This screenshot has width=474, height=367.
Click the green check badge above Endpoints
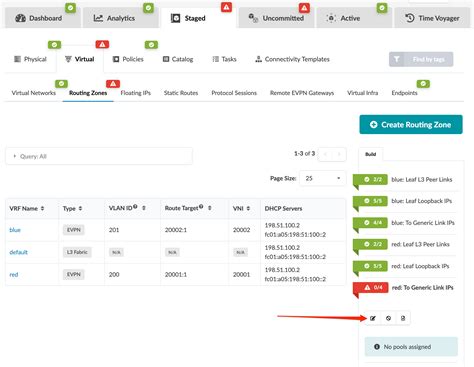click(423, 84)
